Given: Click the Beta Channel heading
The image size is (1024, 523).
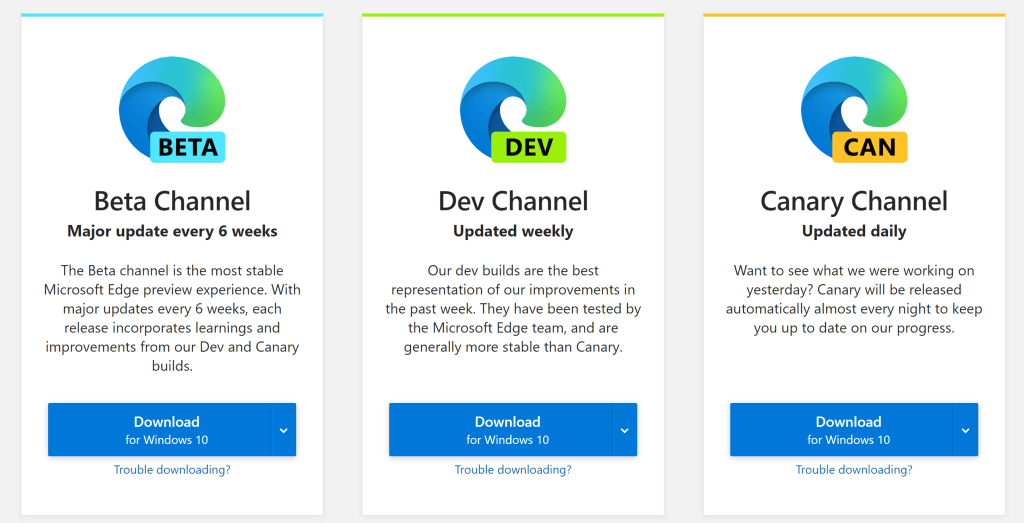Looking at the screenshot, I should pos(172,201).
